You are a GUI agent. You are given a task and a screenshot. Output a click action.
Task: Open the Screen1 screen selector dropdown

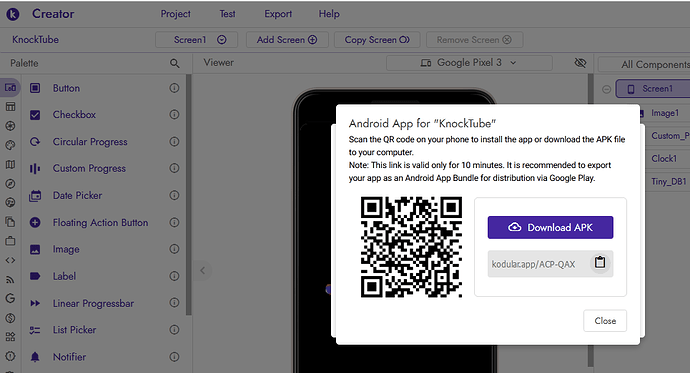coord(196,40)
